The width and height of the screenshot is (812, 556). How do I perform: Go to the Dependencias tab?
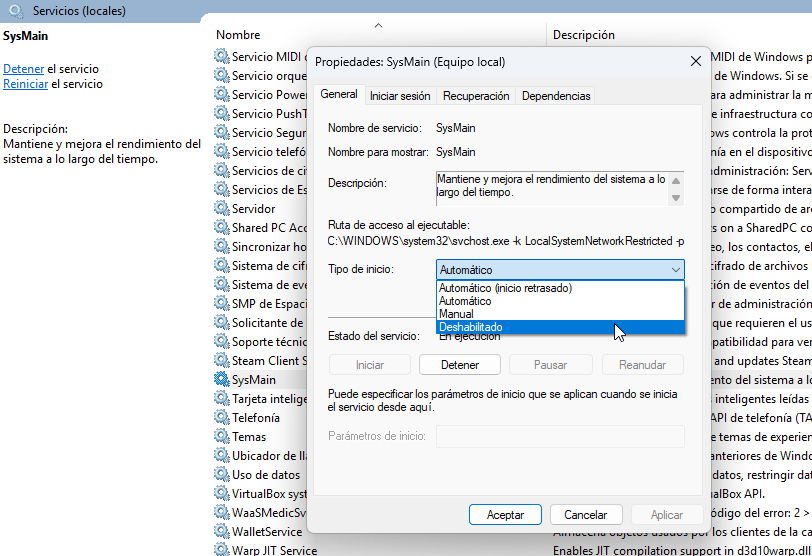tap(556, 96)
